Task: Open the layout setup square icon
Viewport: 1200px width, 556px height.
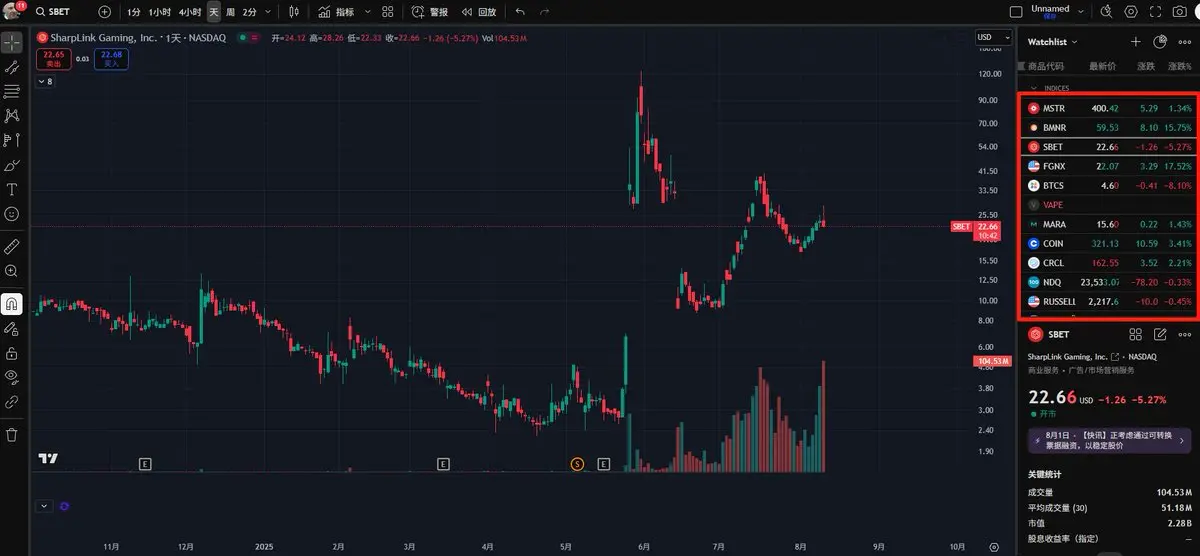Action: click(1017, 12)
